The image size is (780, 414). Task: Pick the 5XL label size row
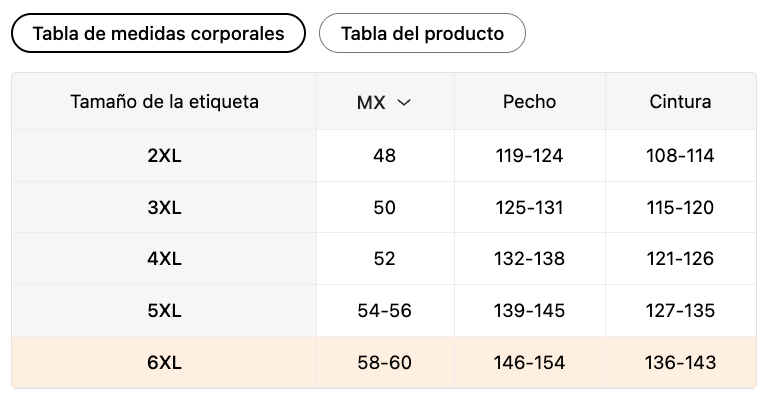(164, 311)
